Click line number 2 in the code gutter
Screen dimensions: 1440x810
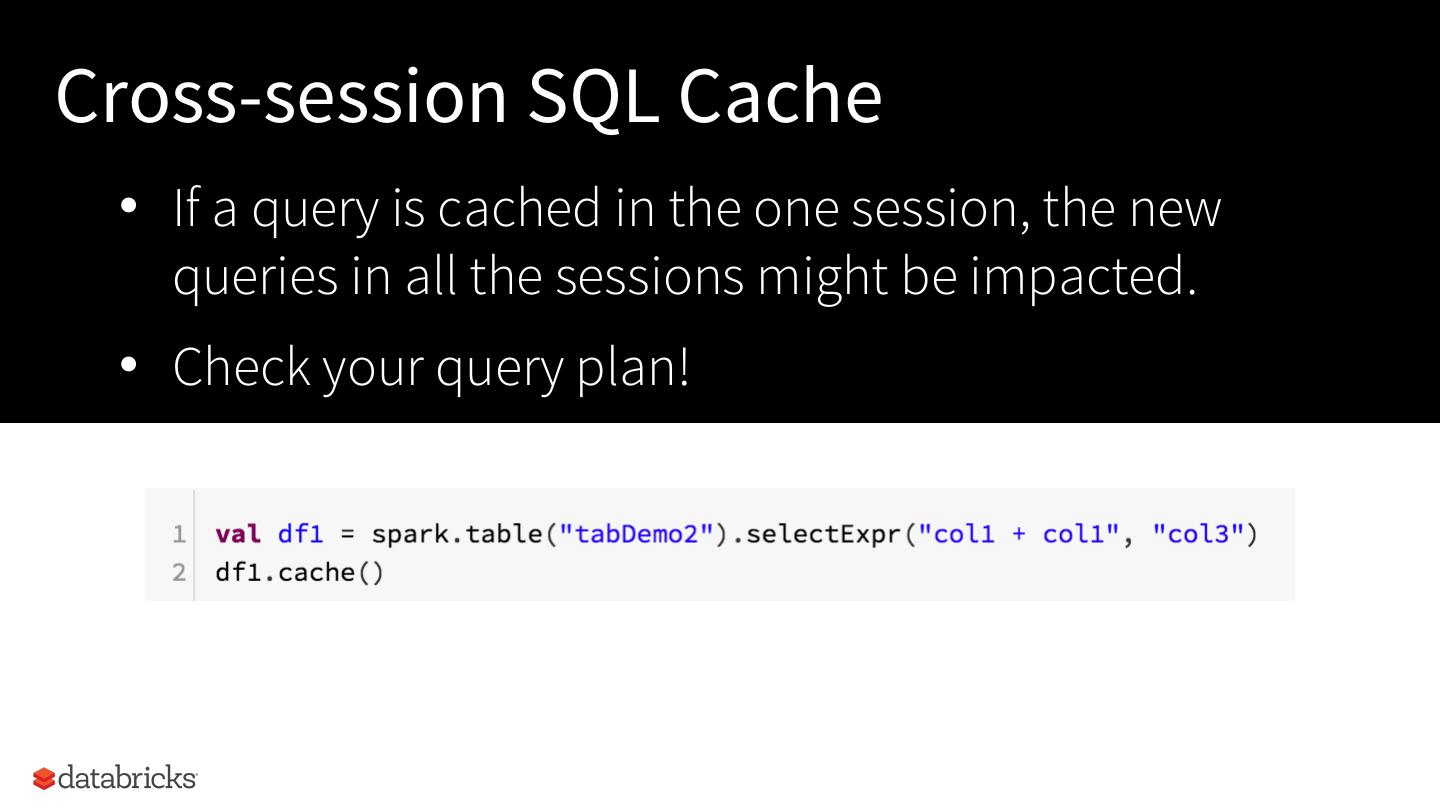(x=179, y=573)
